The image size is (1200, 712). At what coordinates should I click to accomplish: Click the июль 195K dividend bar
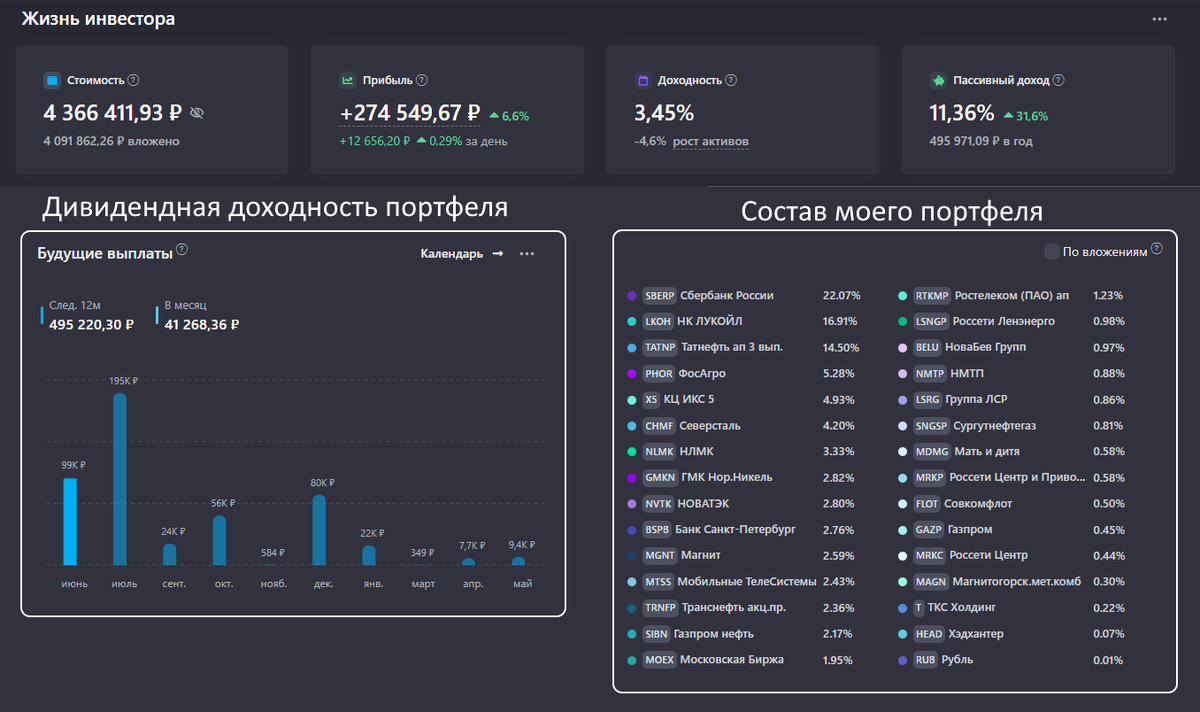(120, 479)
